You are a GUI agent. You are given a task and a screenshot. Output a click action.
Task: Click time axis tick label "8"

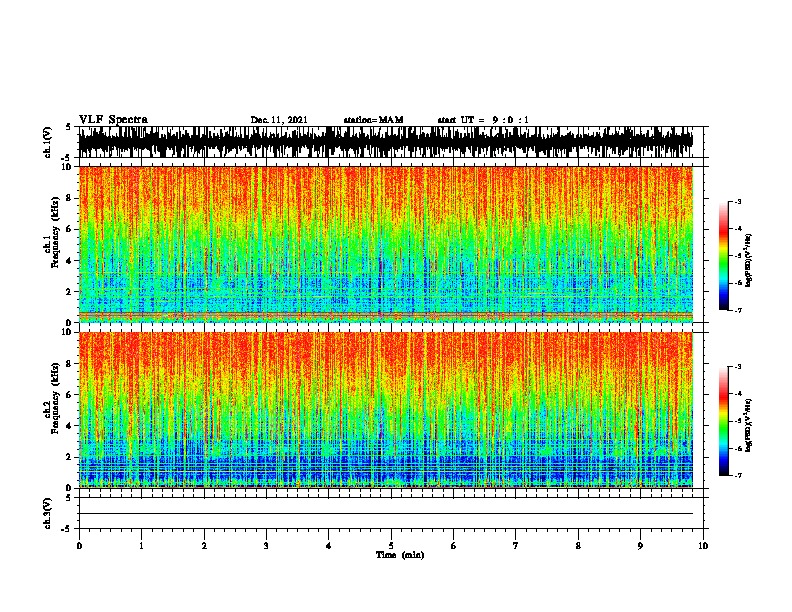point(578,546)
